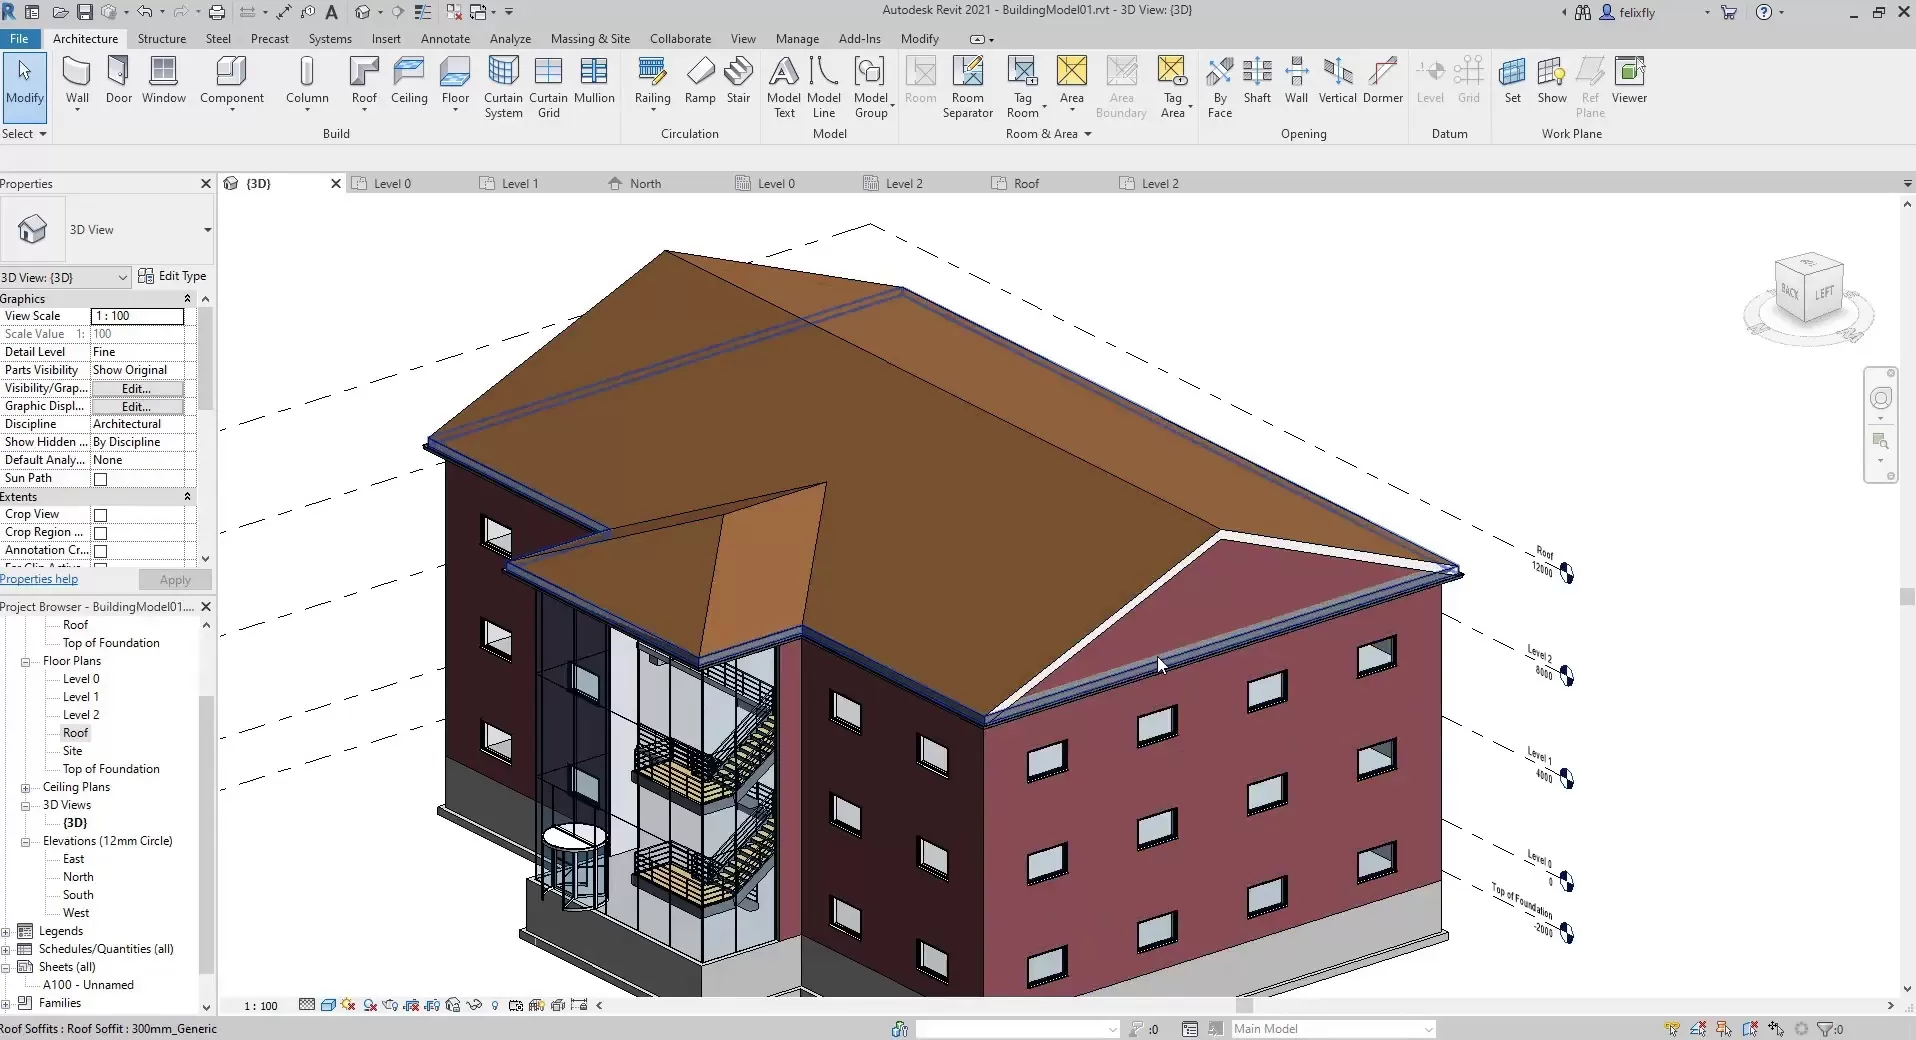Screen dimensions: 1916x1040
Task: Click the Apply button in Properties
Action: click(x=175, y=580)
